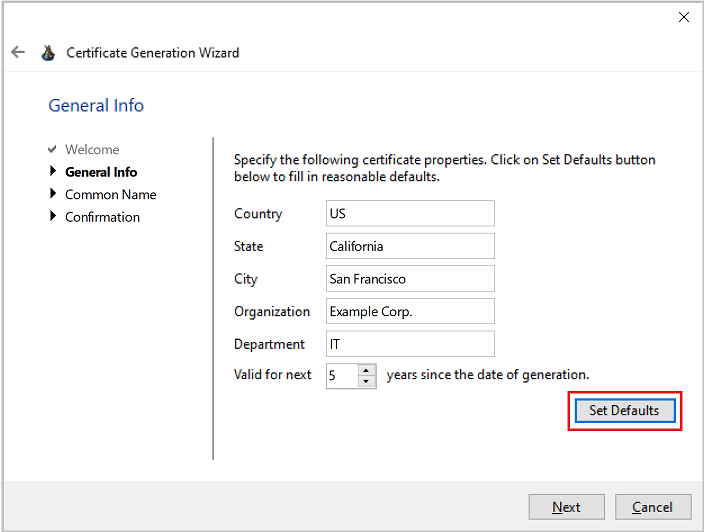Click 'years since the date of generation' text
The width and height of the screenshot is (704, 532).
(x=488, y=374)
